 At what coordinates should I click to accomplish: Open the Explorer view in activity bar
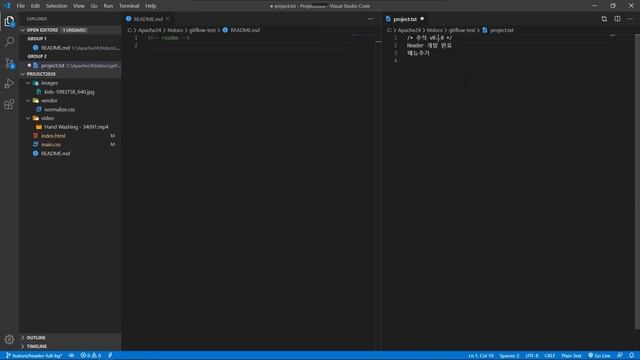pos(9,21)
